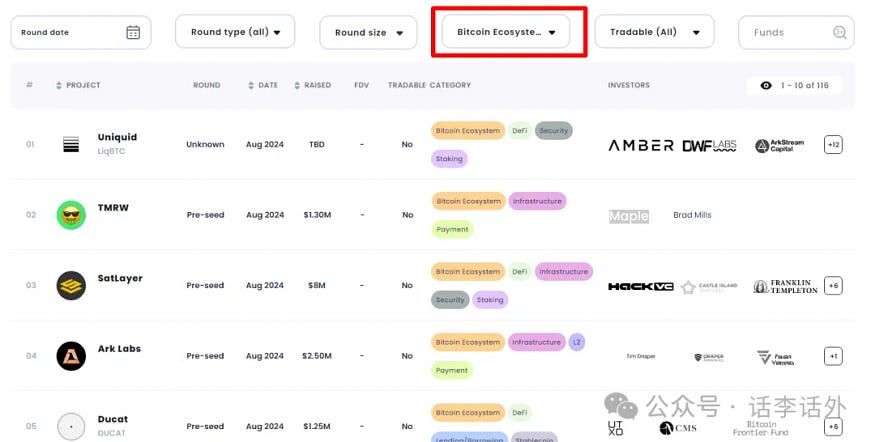Click the Brad Mills investor name

692,215
